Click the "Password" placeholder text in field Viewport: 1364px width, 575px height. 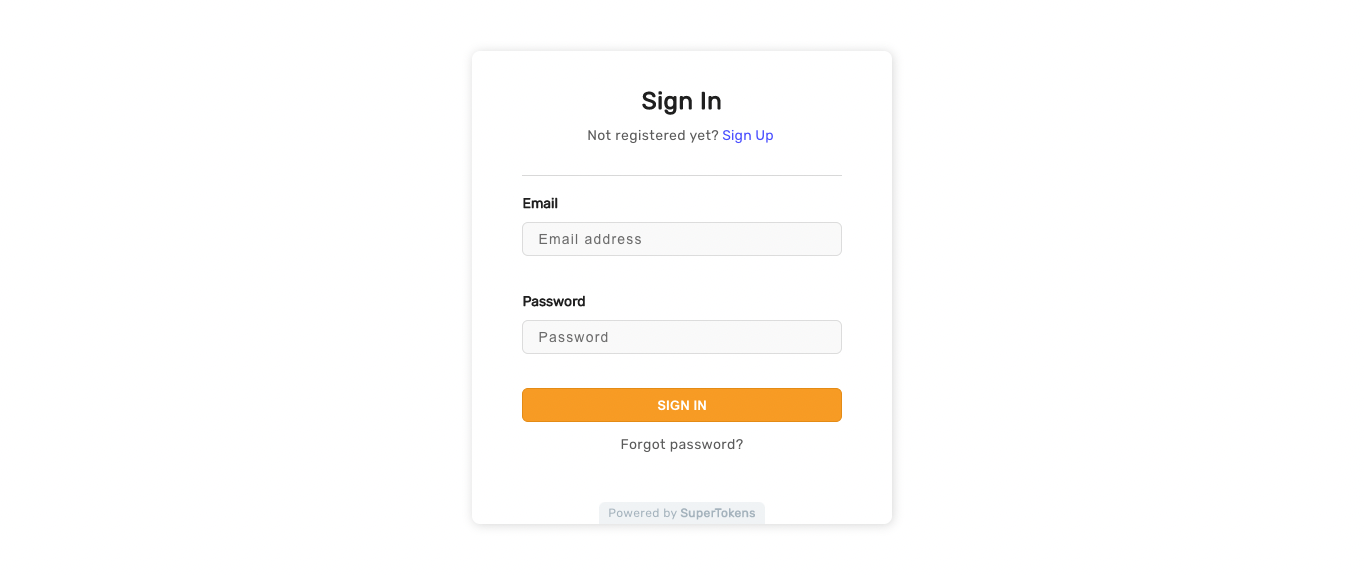pyautogui.click(x=573, y=337)
